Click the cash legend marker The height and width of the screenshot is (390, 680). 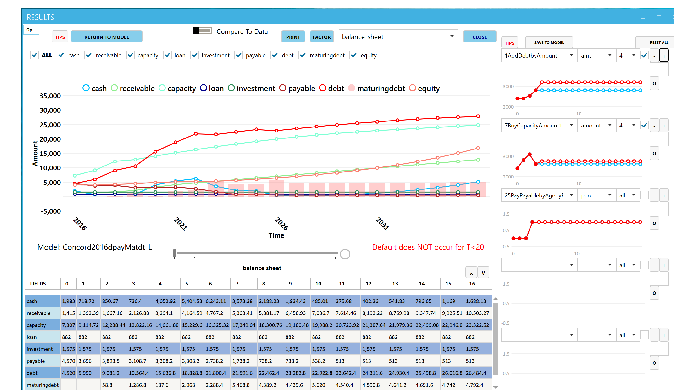click(x=86, y=88)
